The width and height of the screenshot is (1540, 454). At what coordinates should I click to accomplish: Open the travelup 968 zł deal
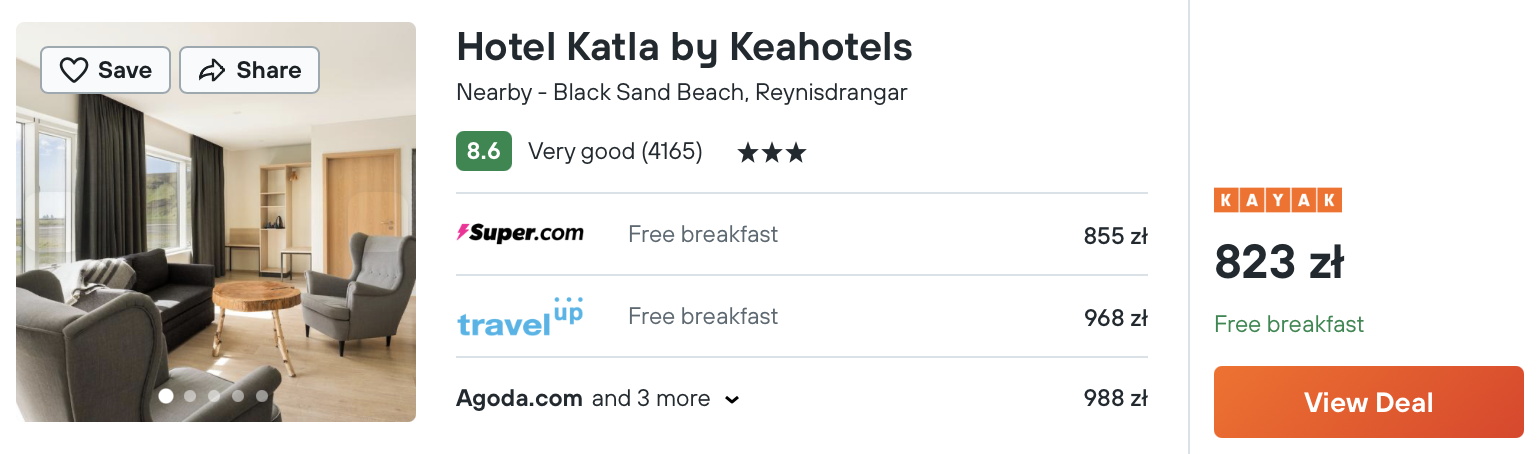point(802,316)
